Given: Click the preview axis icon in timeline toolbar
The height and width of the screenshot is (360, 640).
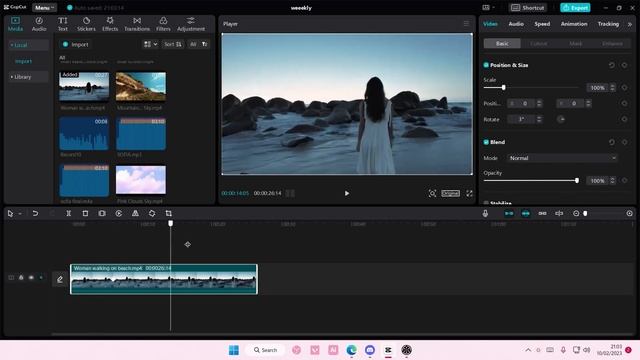Looking at the screenshot, I should pyautogui.click(x=559, y=213).
